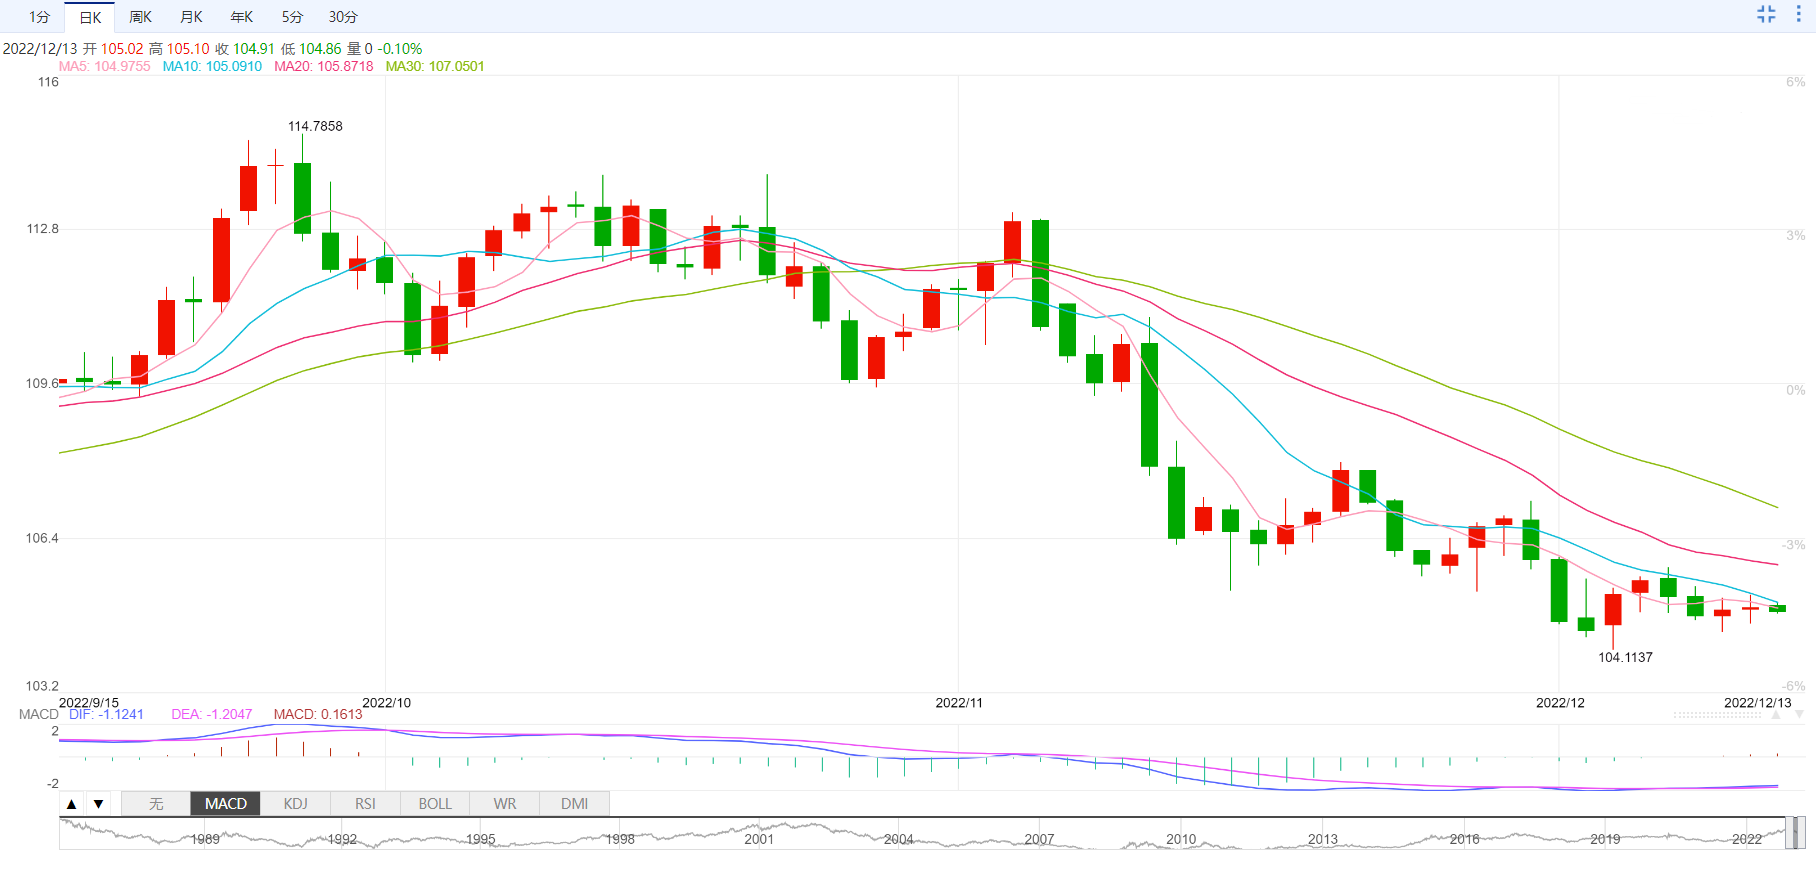Click the black down triangle below the indicator

click(98, 804)
